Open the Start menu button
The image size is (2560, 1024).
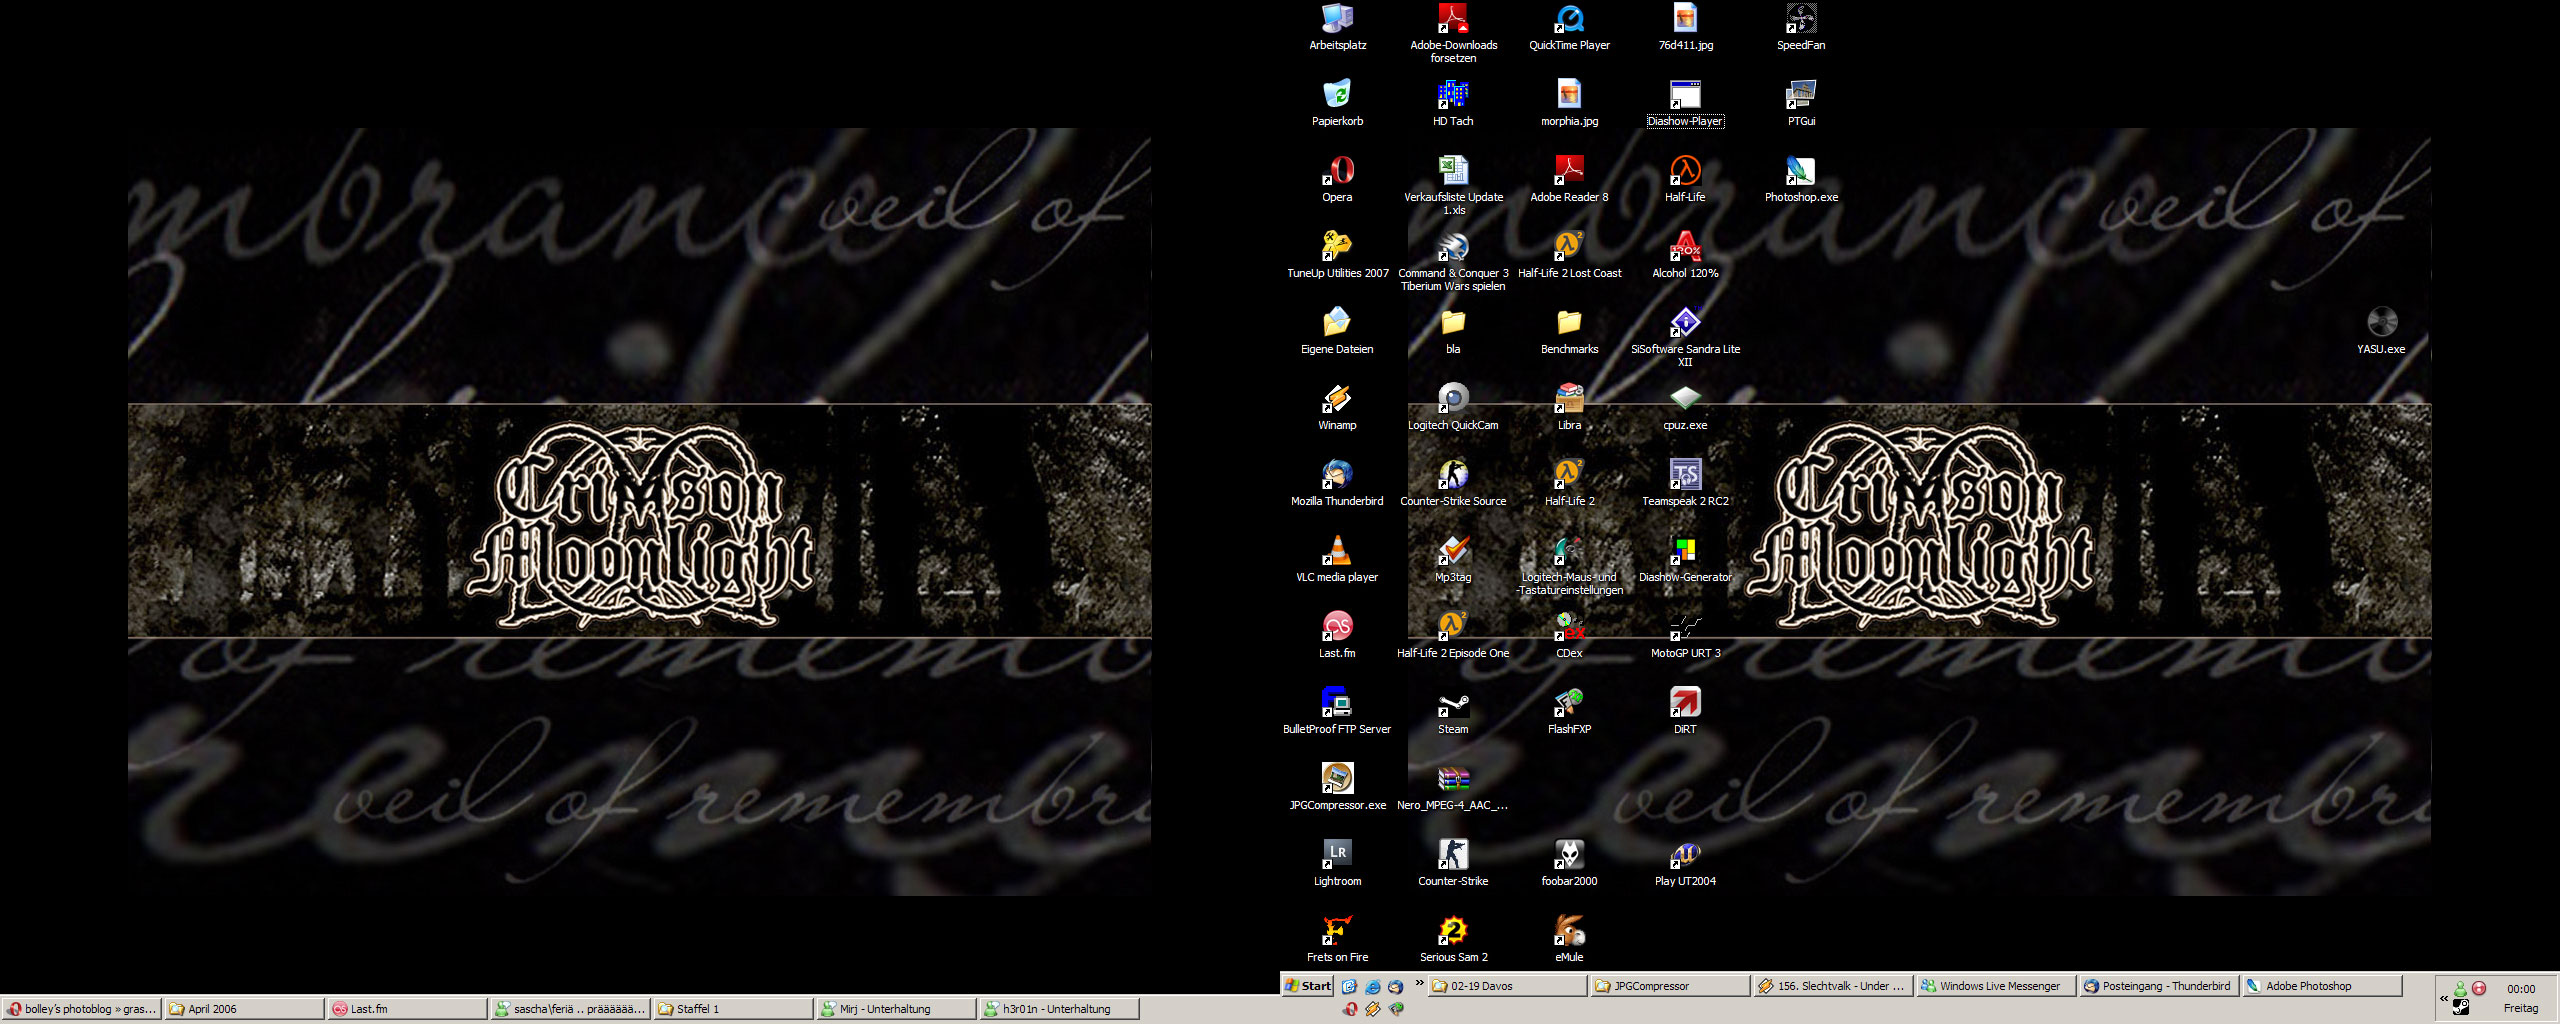(x=1308, y=986)
